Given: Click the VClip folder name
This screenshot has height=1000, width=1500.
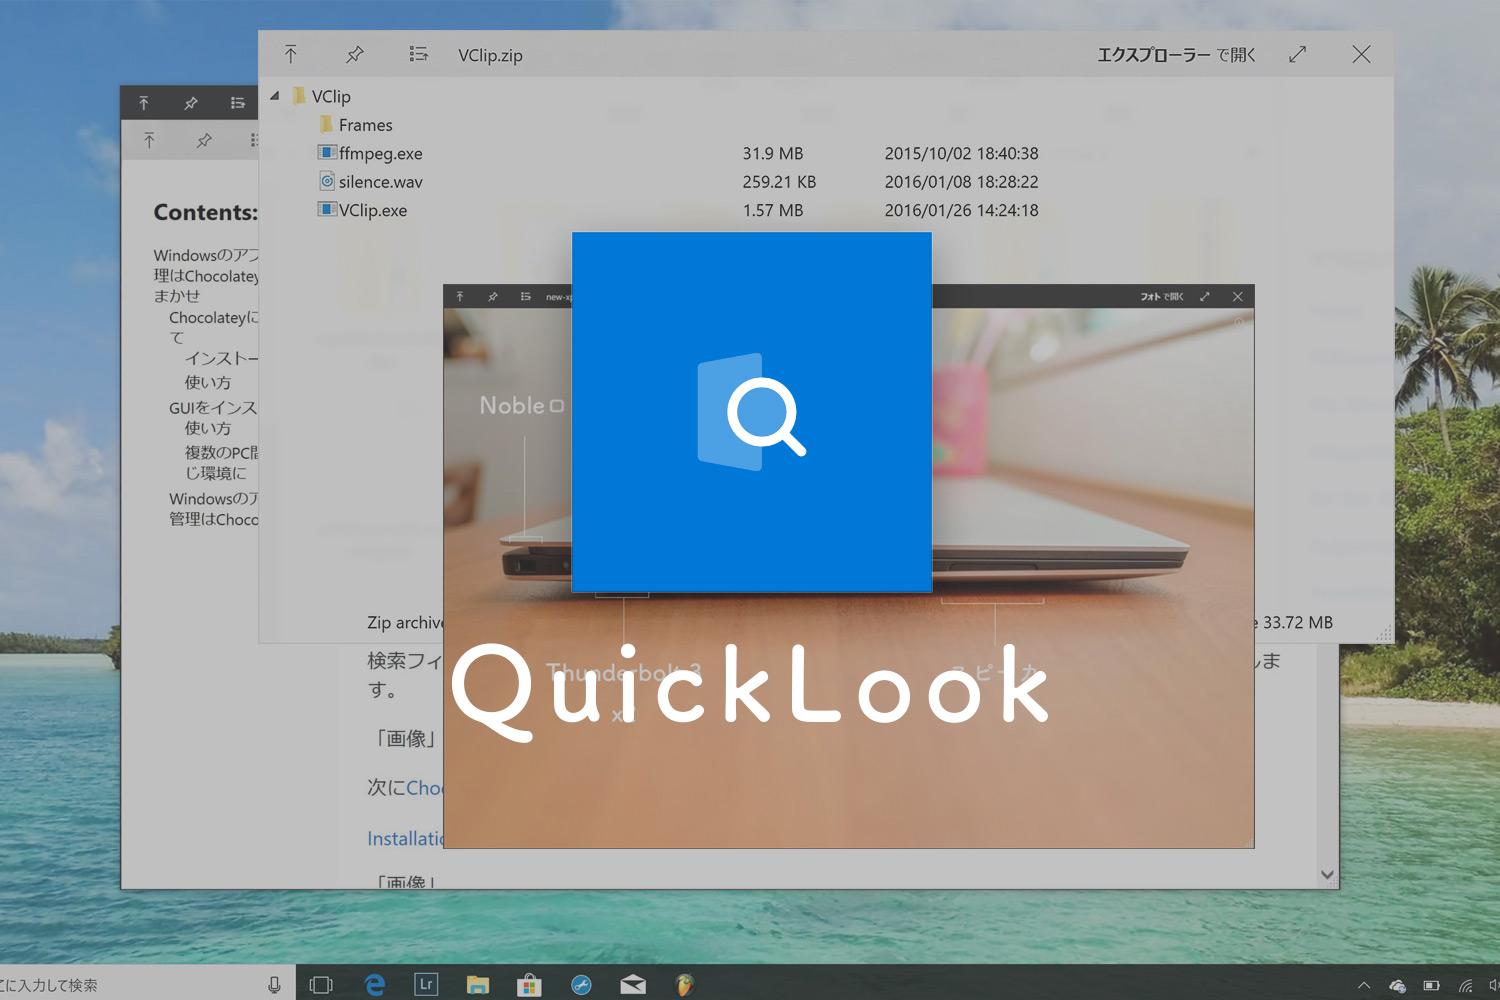Looking at the screenshot, I should pyautogui.click(x=331, y=96).
